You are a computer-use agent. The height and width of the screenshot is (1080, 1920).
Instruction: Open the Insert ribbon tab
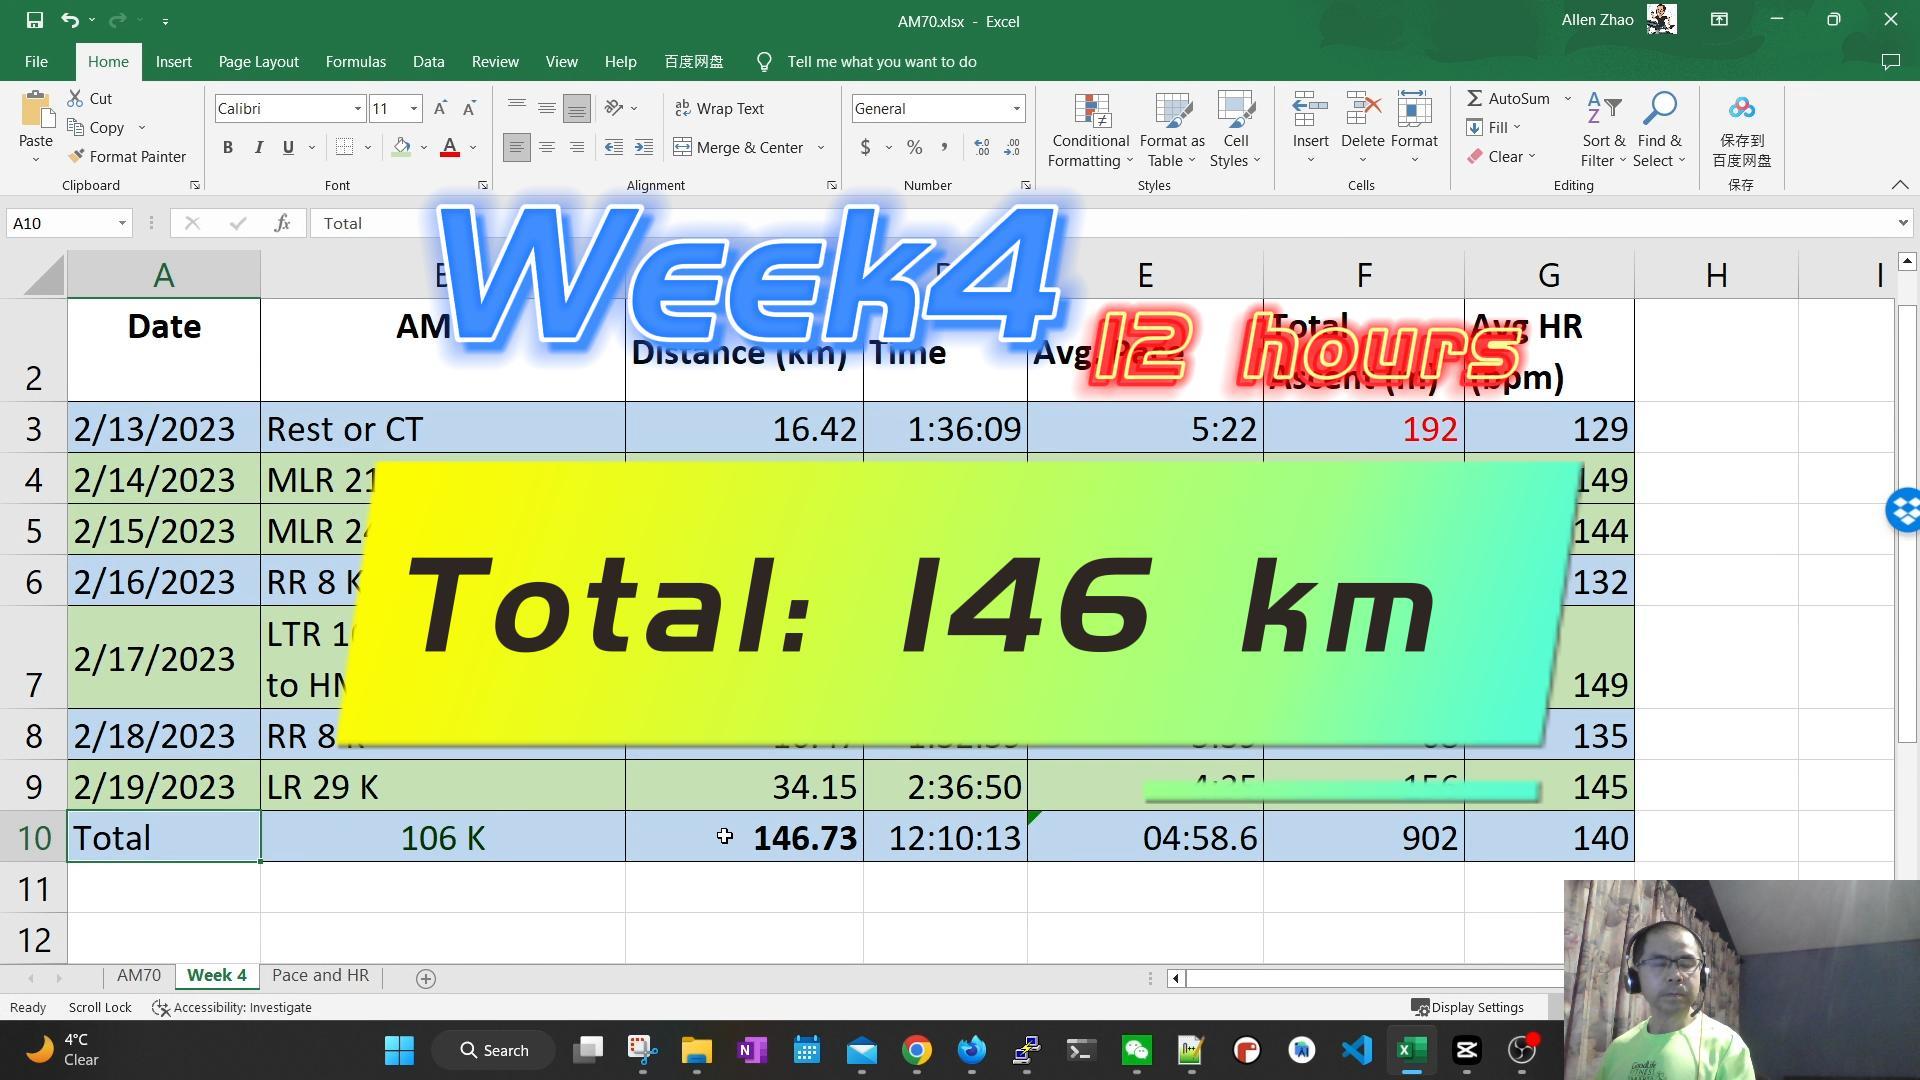click(x=173, y=62)
